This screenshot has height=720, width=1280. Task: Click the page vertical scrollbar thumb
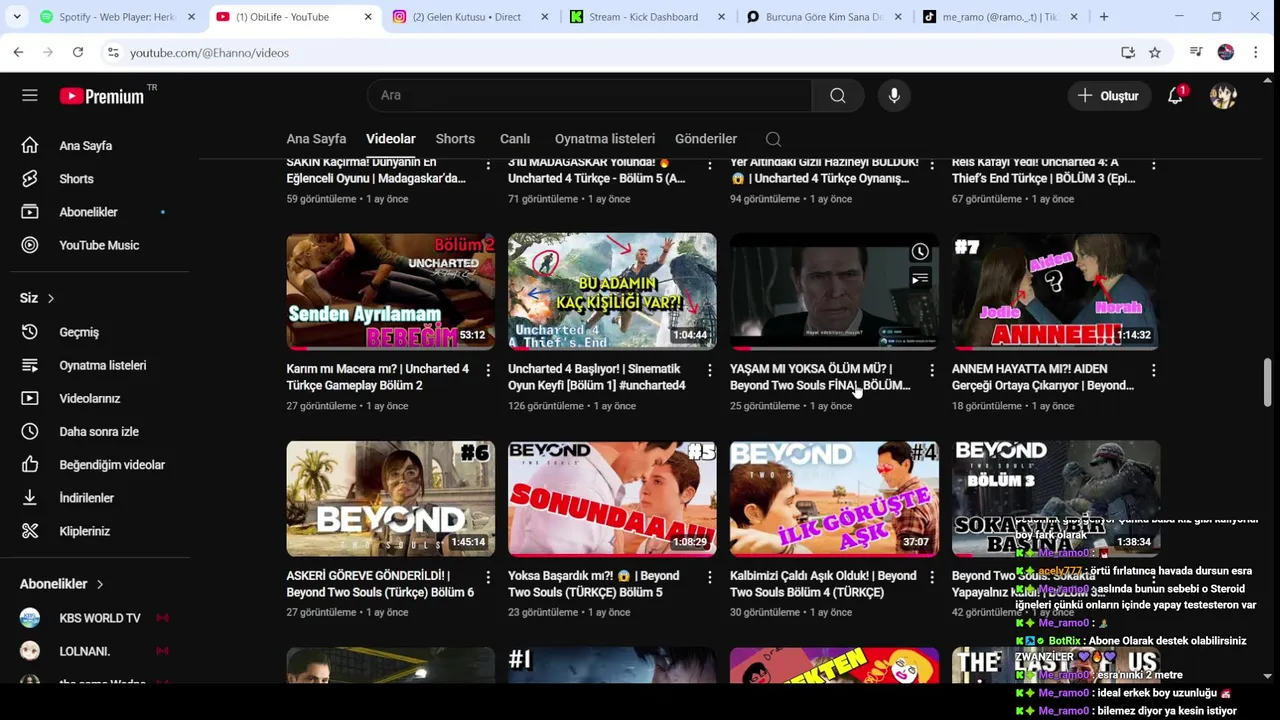point(1268,382)
